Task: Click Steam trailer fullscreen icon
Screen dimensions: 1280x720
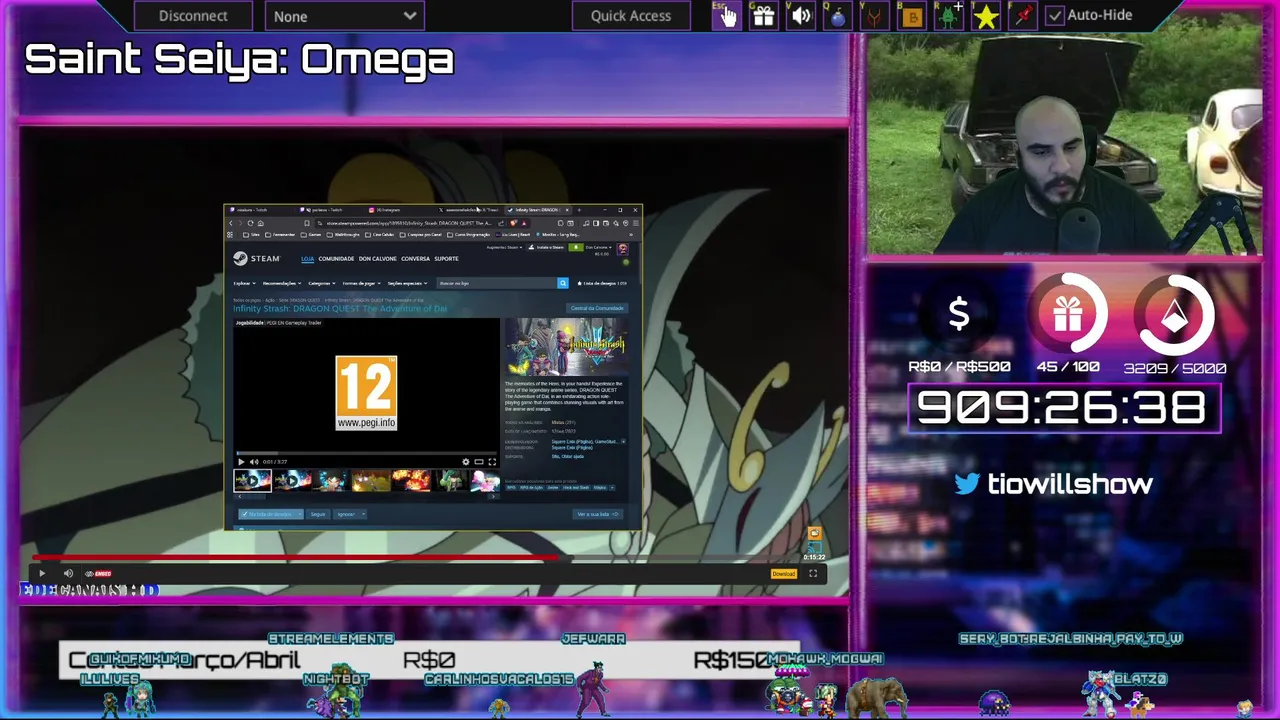Action: pos(492,462)
